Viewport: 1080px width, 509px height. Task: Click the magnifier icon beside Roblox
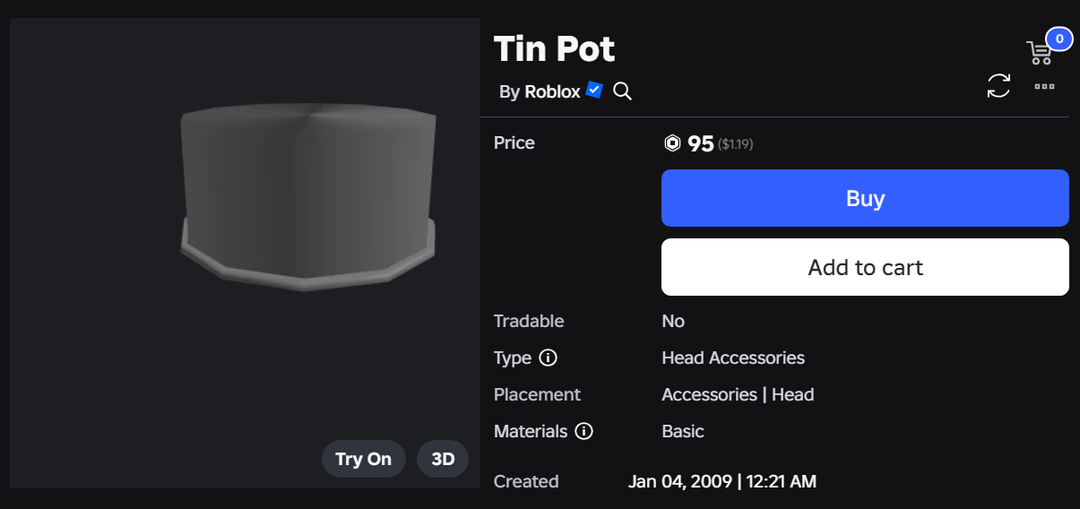pyautogui.click(x=622, y=91)
